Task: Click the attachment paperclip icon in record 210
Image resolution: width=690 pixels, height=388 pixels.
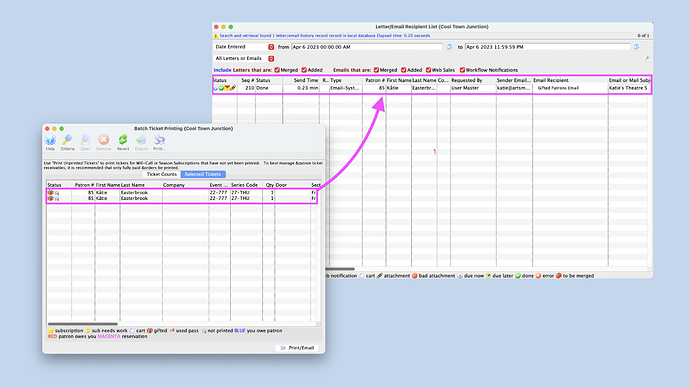Action: 233,88
